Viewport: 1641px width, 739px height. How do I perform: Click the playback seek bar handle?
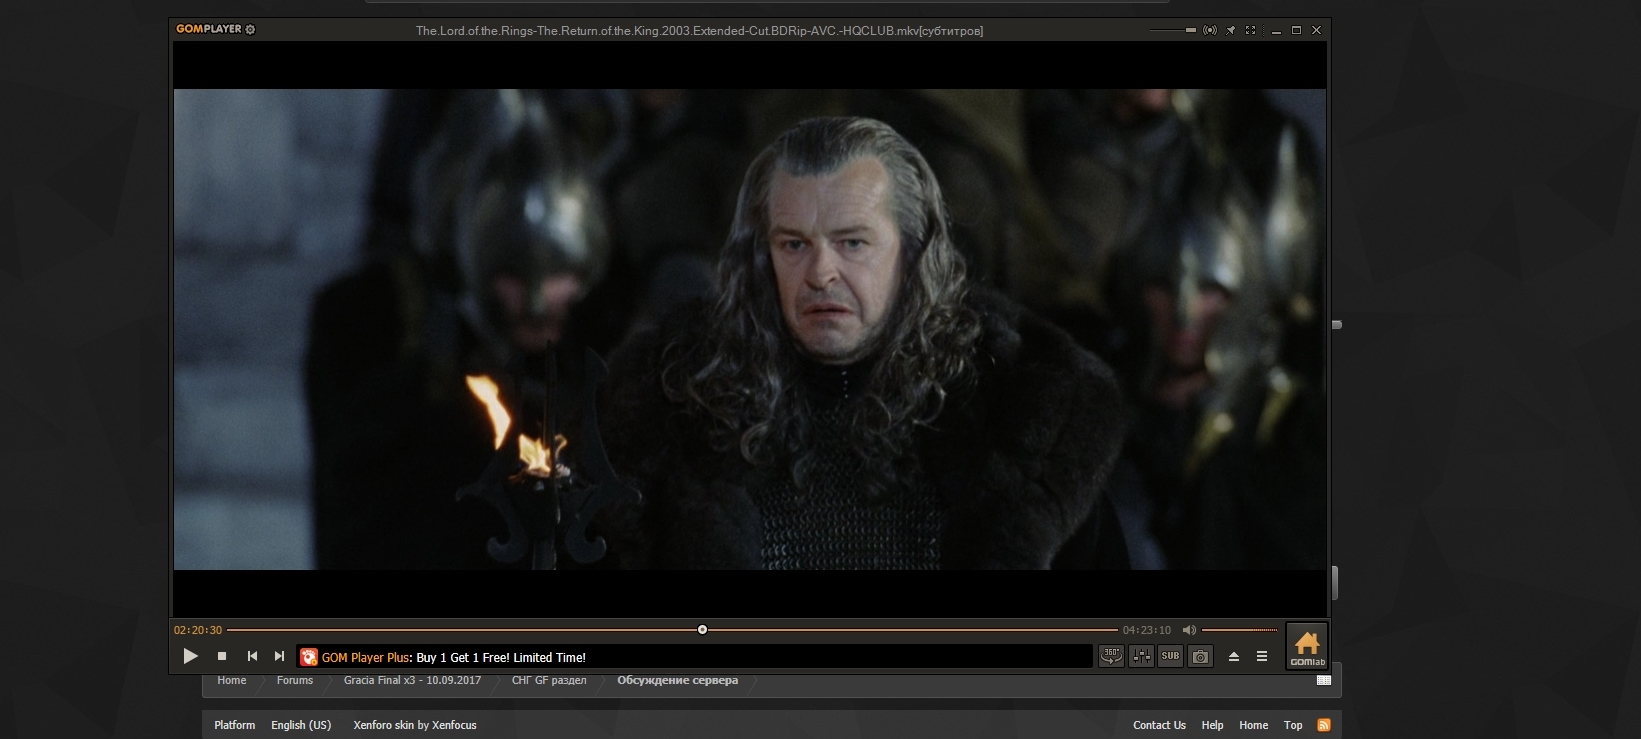point(702,630)
